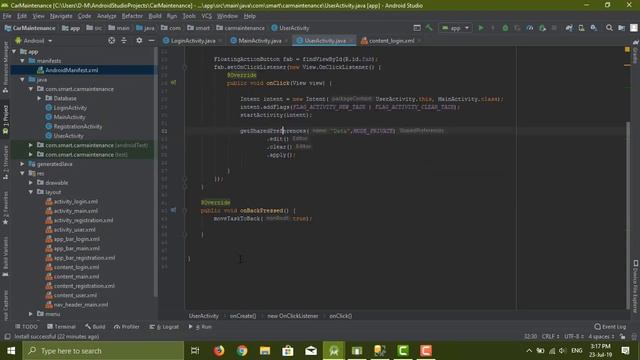
Task: Open Firefox from the taskbar
Action: [x=219, y=351]
